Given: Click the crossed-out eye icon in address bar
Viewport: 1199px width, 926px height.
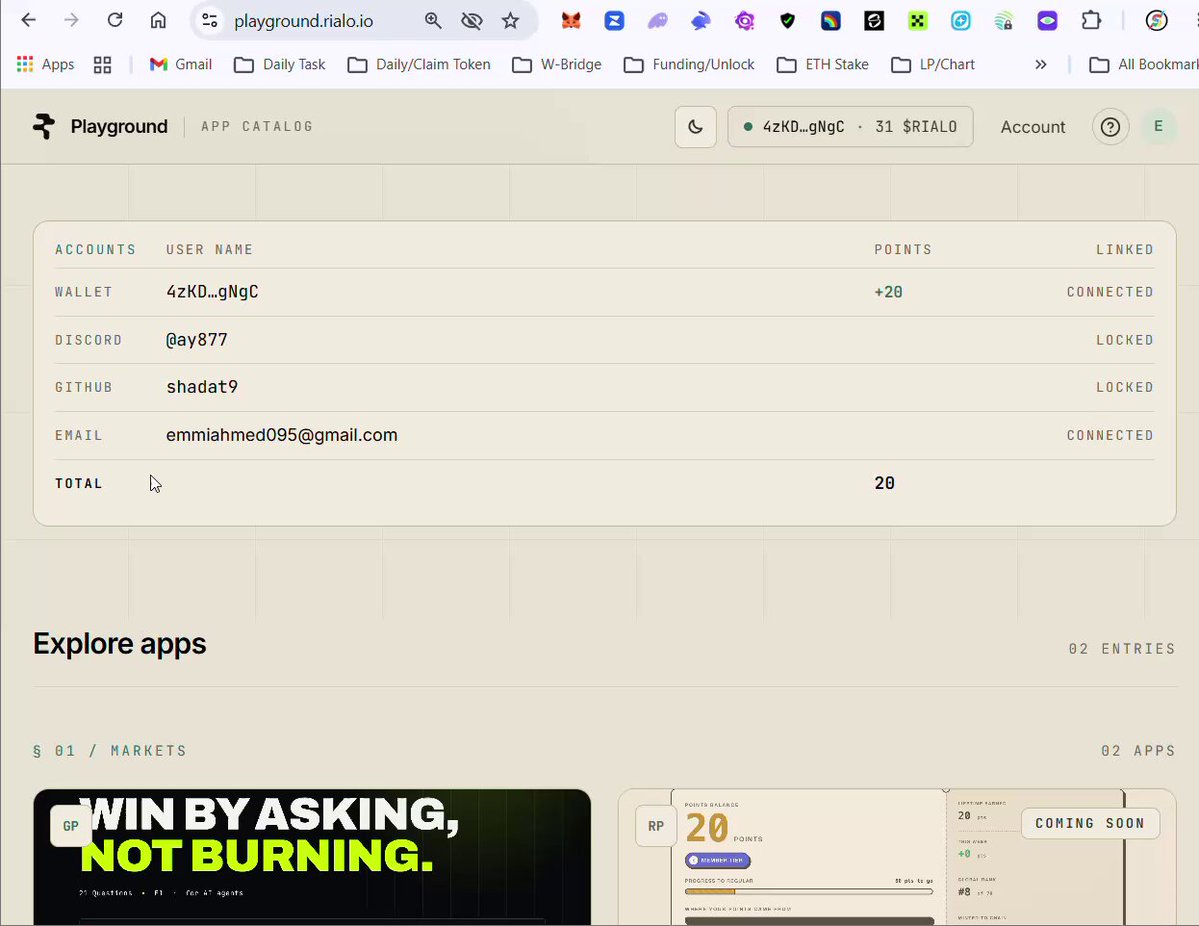Looking at the screenshot, I should (x=472, y=21).
